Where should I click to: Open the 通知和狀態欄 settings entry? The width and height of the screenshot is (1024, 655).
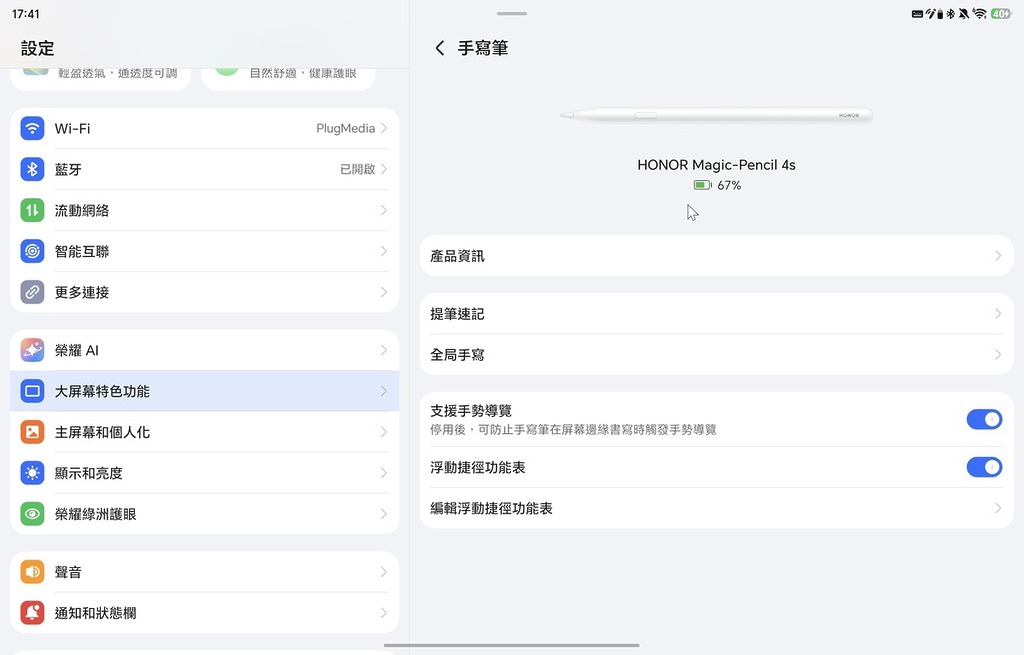pos(204,613)
